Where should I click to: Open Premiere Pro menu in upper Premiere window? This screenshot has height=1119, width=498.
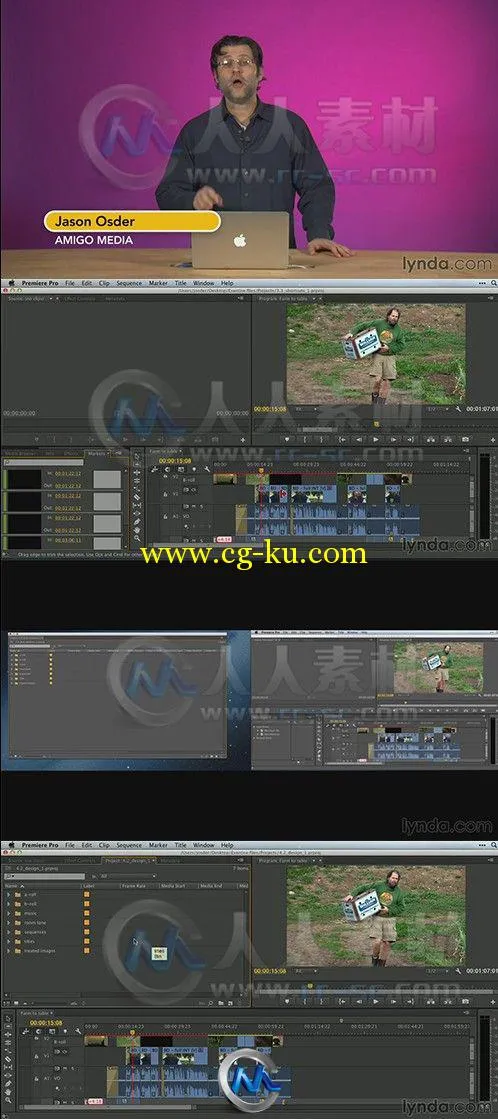[40, 283]
